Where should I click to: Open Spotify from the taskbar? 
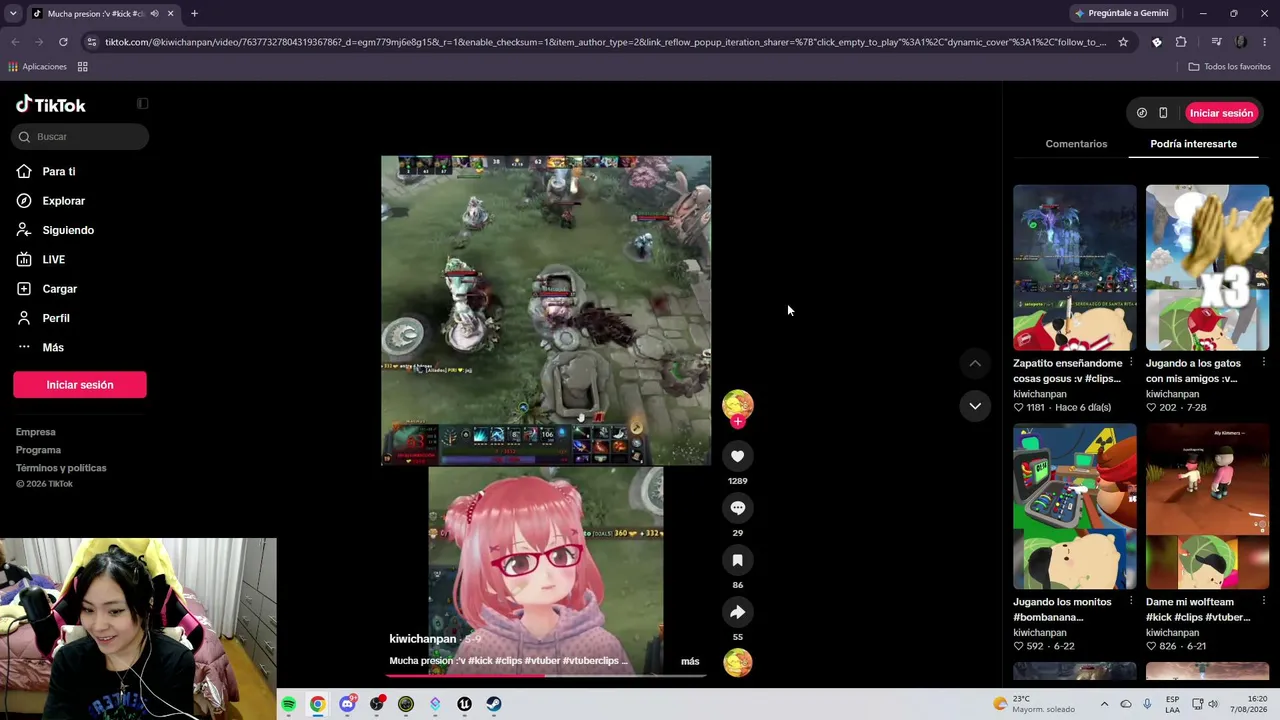point(288,704)
